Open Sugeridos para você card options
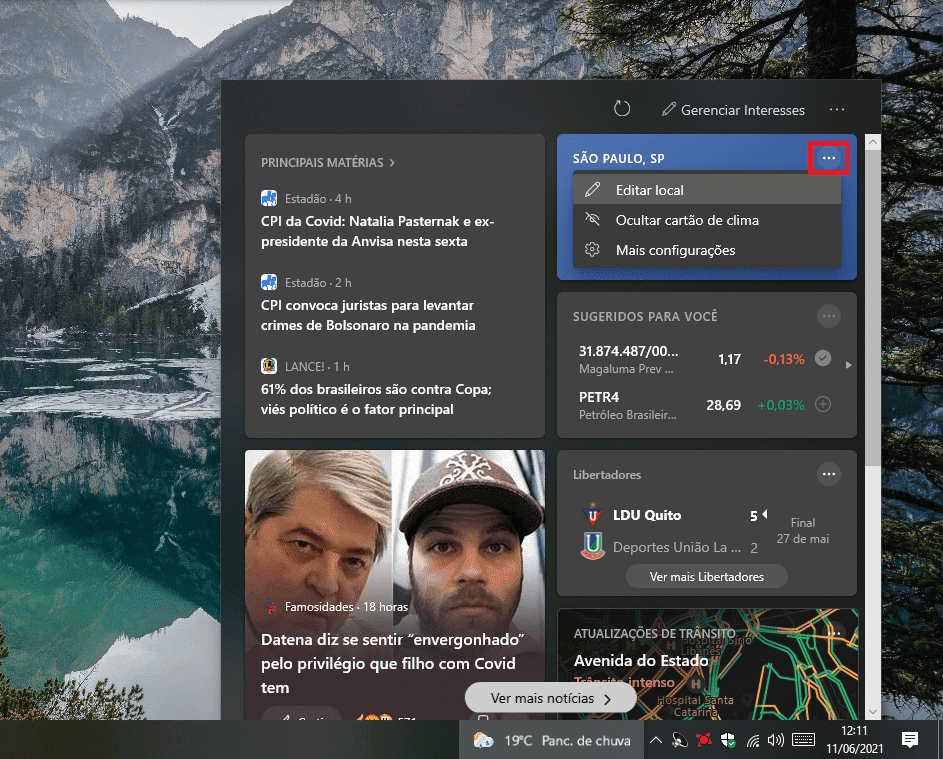Screen dimensions: 943x759 tap(829, 316)
